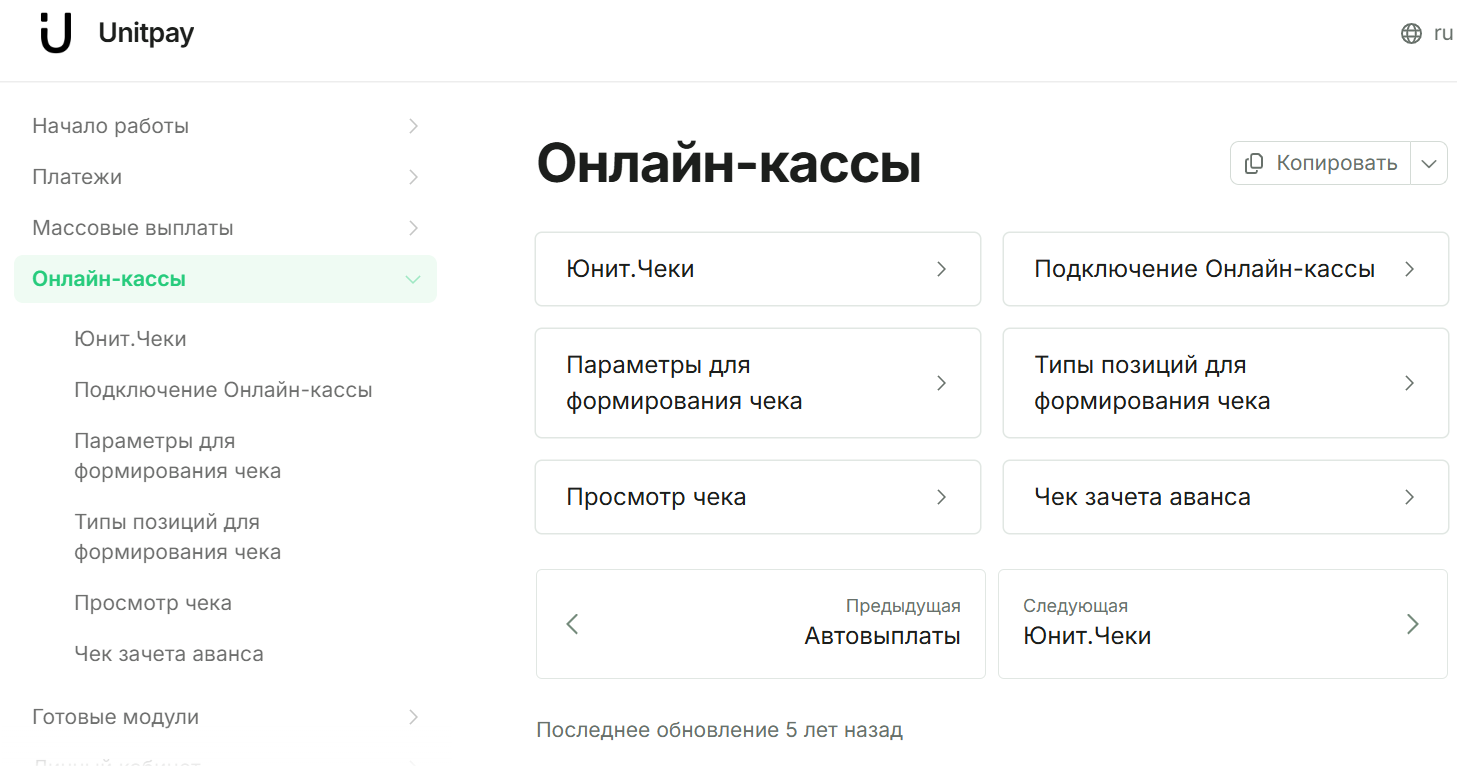Click the arrow on Просмотр чека card

click(x=941, y=497)
